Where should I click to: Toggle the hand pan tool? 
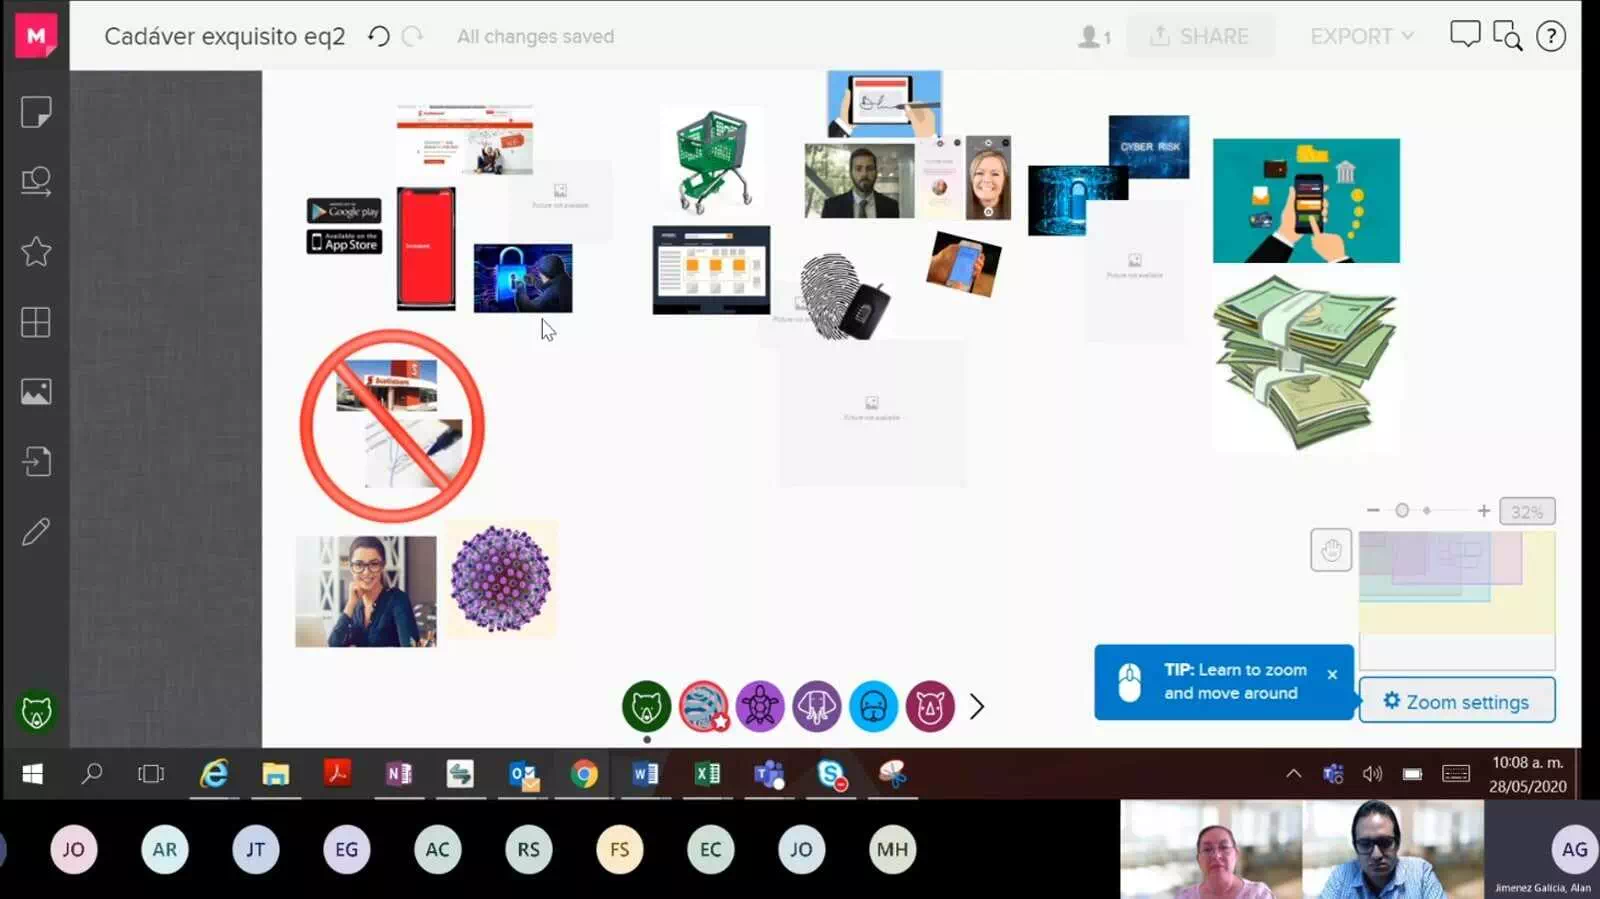point(1330,550)
